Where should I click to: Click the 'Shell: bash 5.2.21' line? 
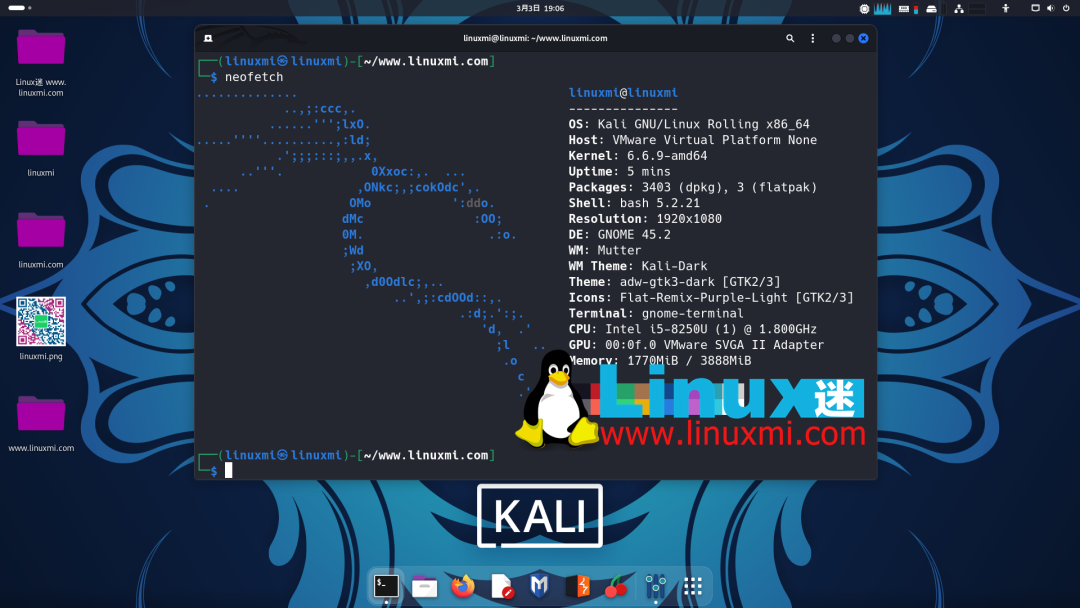point(634,203)
